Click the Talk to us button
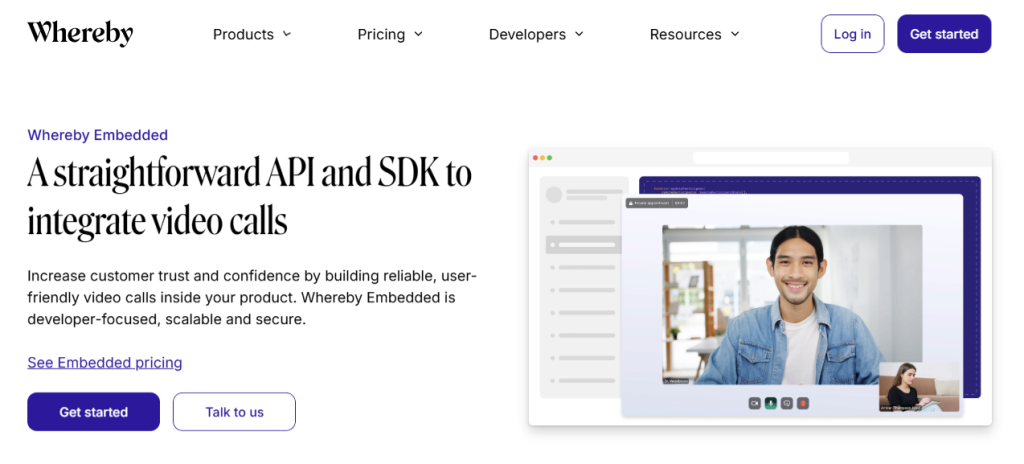This screenshot has height=464, width=1024. tap(234, 412)
